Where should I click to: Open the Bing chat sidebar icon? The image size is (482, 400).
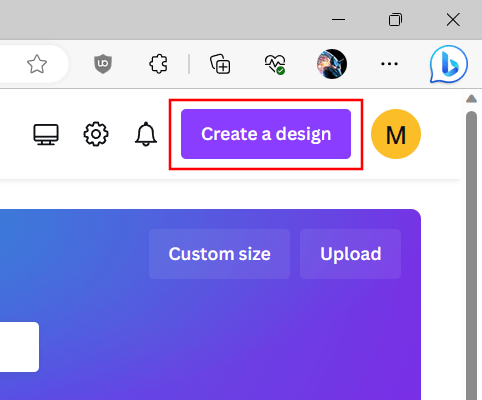[448, 64]
